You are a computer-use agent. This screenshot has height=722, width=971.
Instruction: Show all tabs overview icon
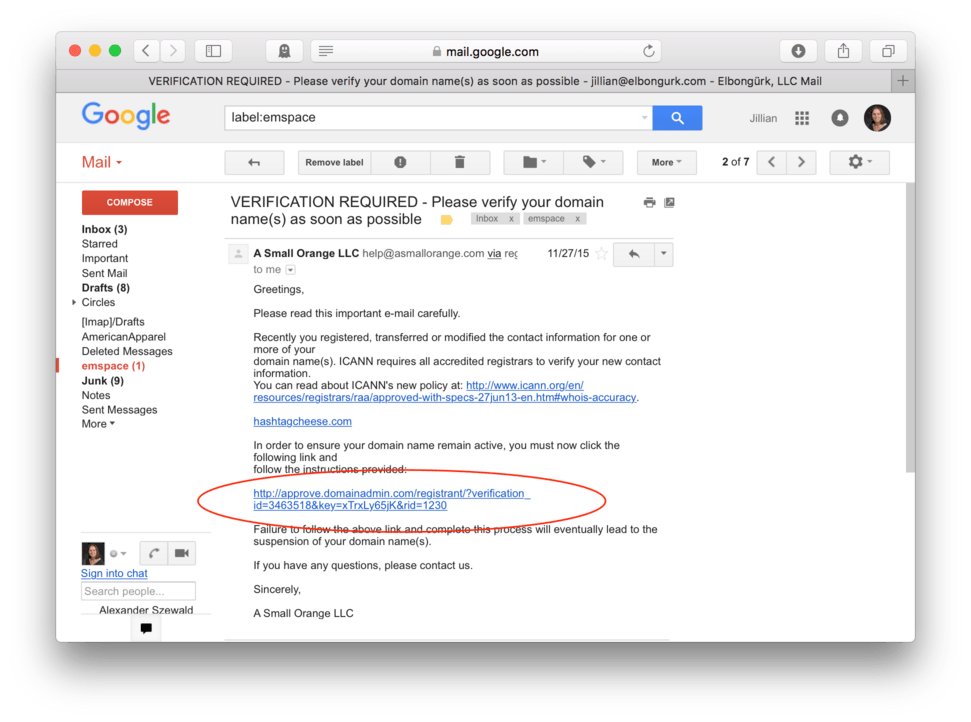888,51
